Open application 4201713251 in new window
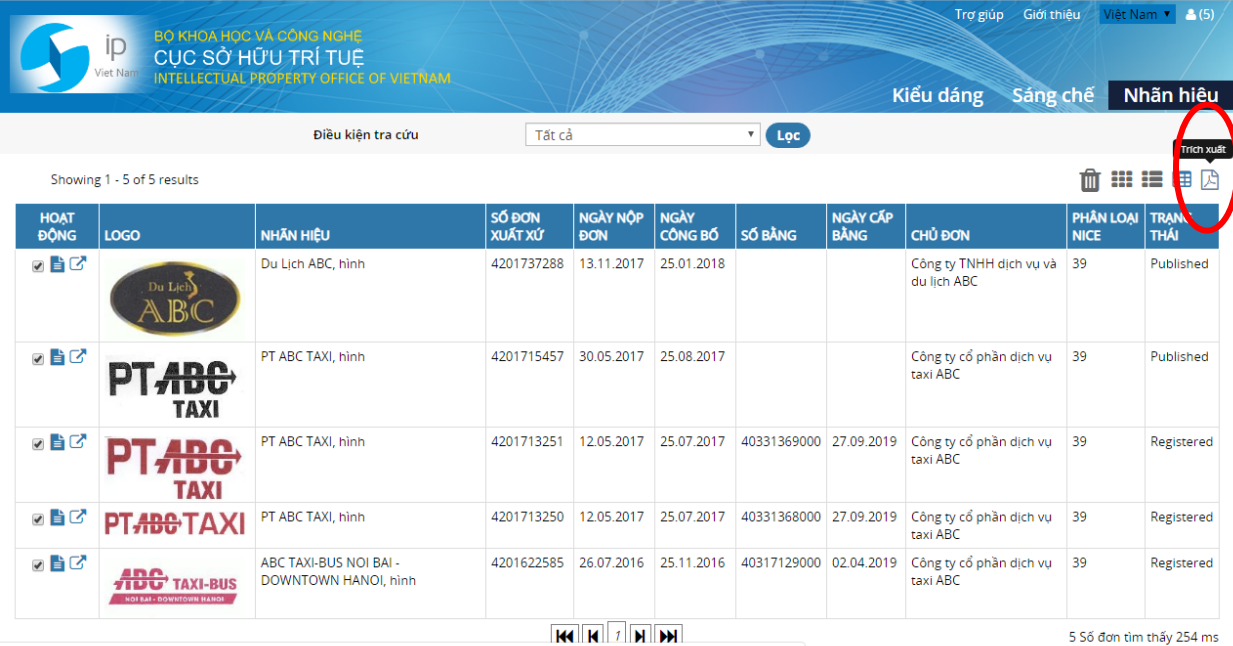This screenshot has width=1233, height=646. [77, 442]
